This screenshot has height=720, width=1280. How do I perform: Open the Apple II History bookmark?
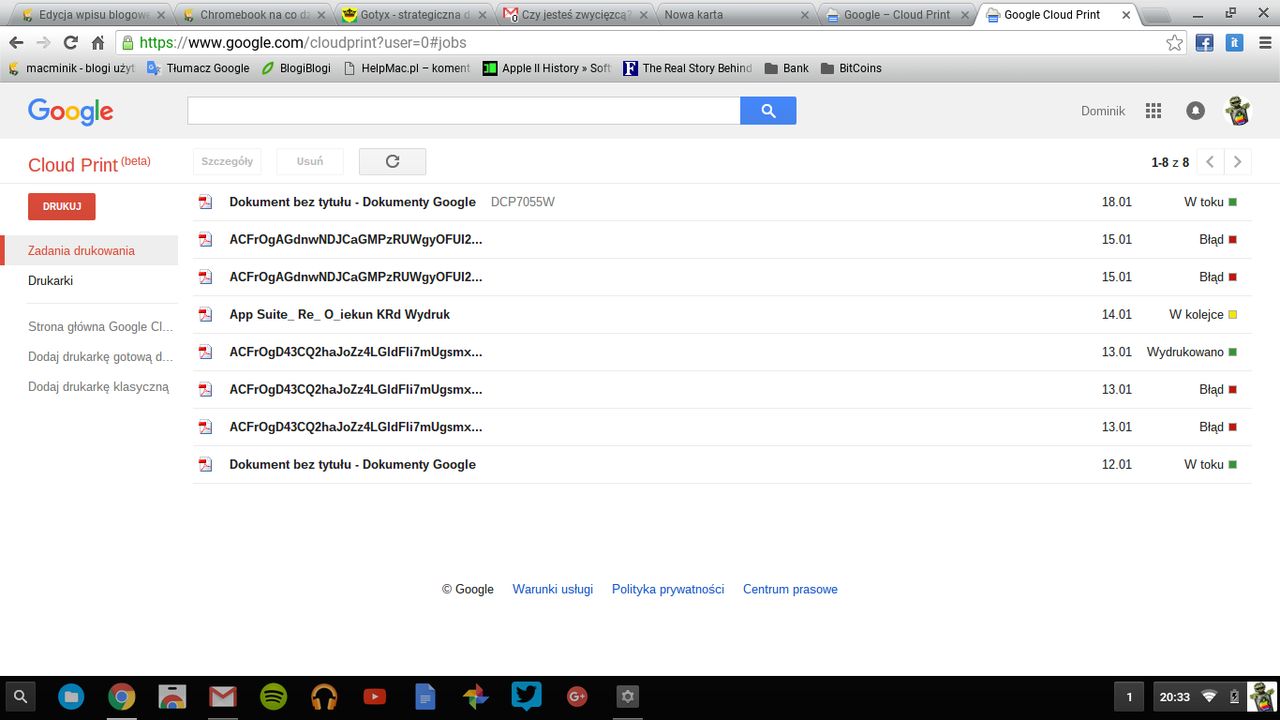click(x=546, y=68)
